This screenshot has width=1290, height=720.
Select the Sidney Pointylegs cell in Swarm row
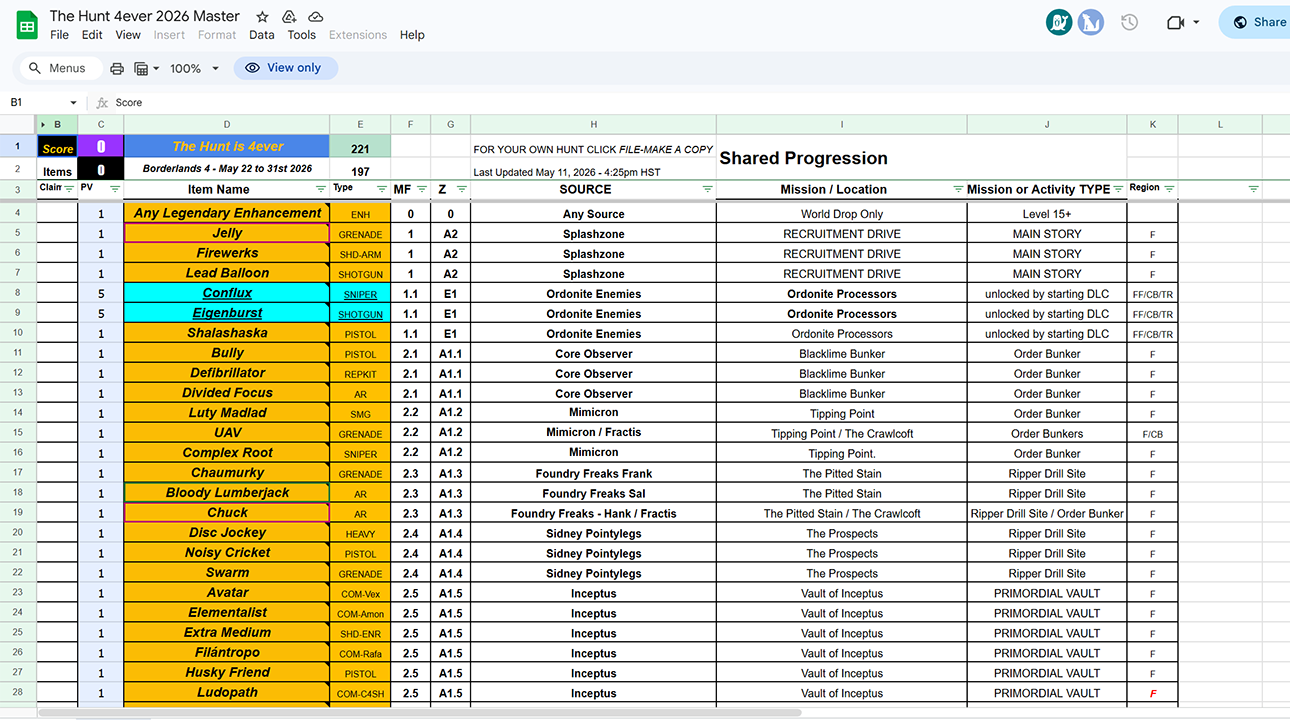point(593,573)
